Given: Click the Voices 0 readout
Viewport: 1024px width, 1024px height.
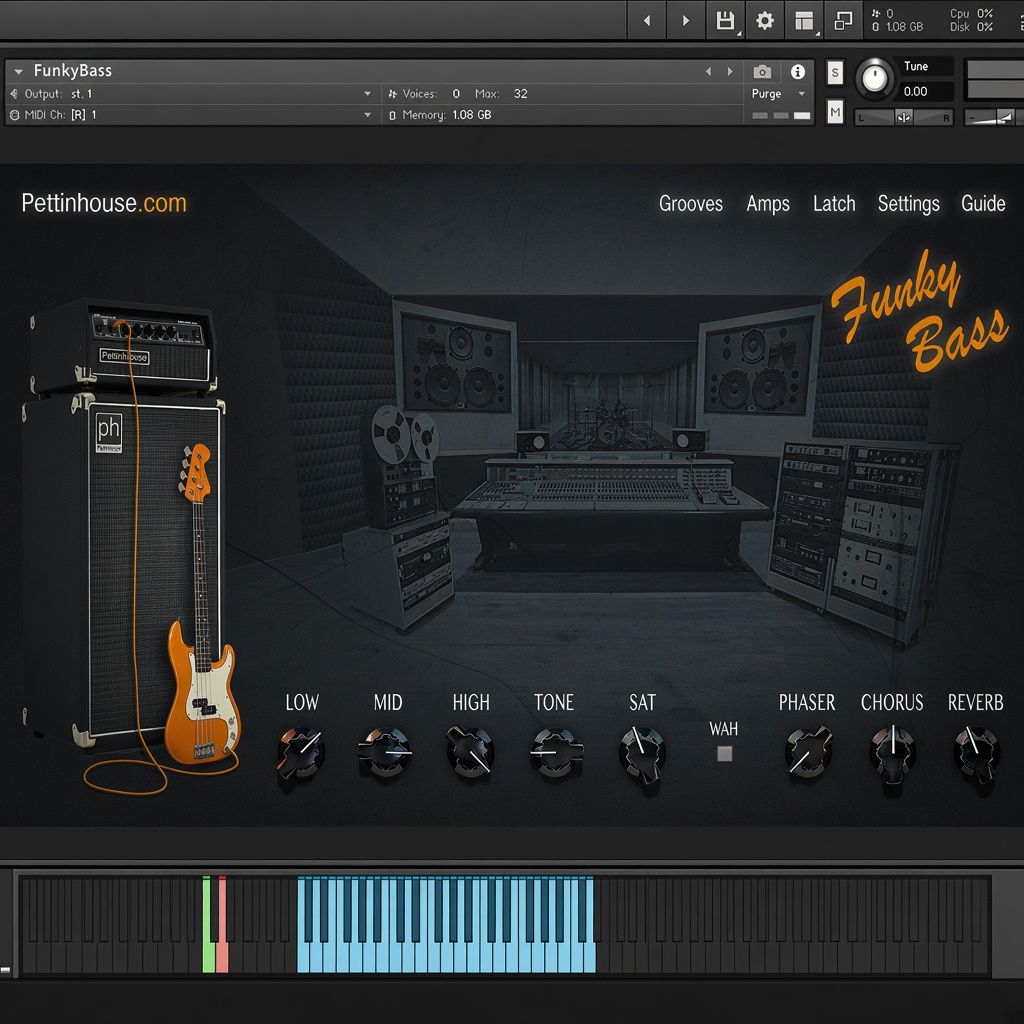Looking at the screenshot, I should [424, 94].
